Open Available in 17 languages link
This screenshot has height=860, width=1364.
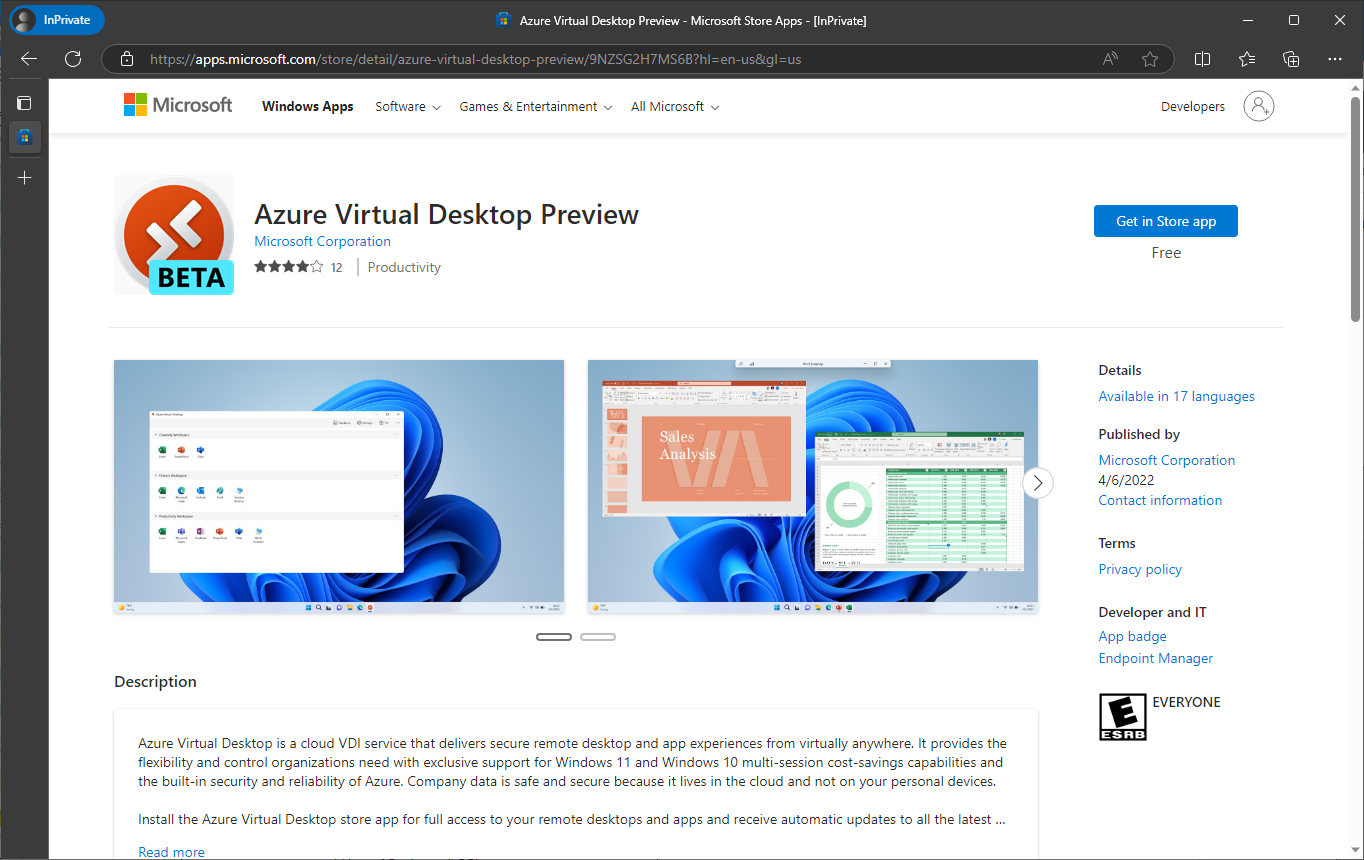coord(1176,396)
